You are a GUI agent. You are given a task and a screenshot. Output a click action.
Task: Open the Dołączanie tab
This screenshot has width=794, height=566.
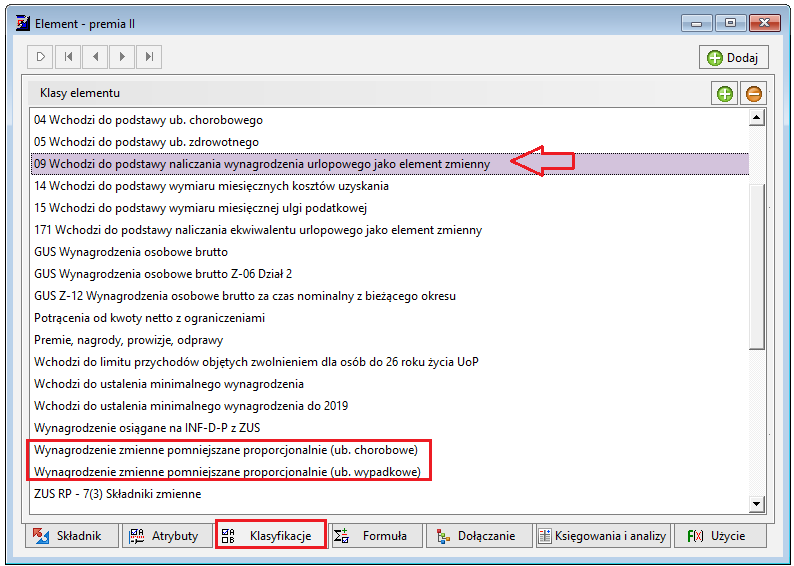pyautogui.click(x=479, y=536)
